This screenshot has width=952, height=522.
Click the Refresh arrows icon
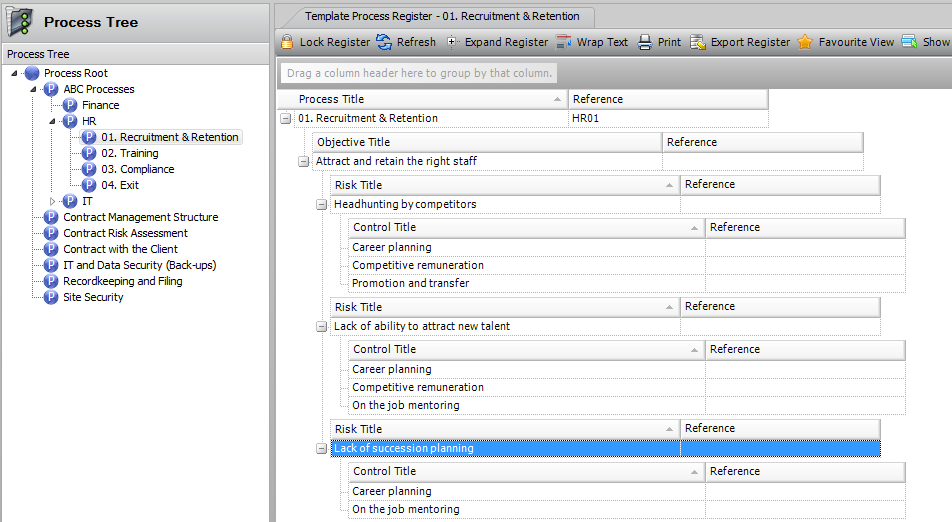[x=384, y=42]
